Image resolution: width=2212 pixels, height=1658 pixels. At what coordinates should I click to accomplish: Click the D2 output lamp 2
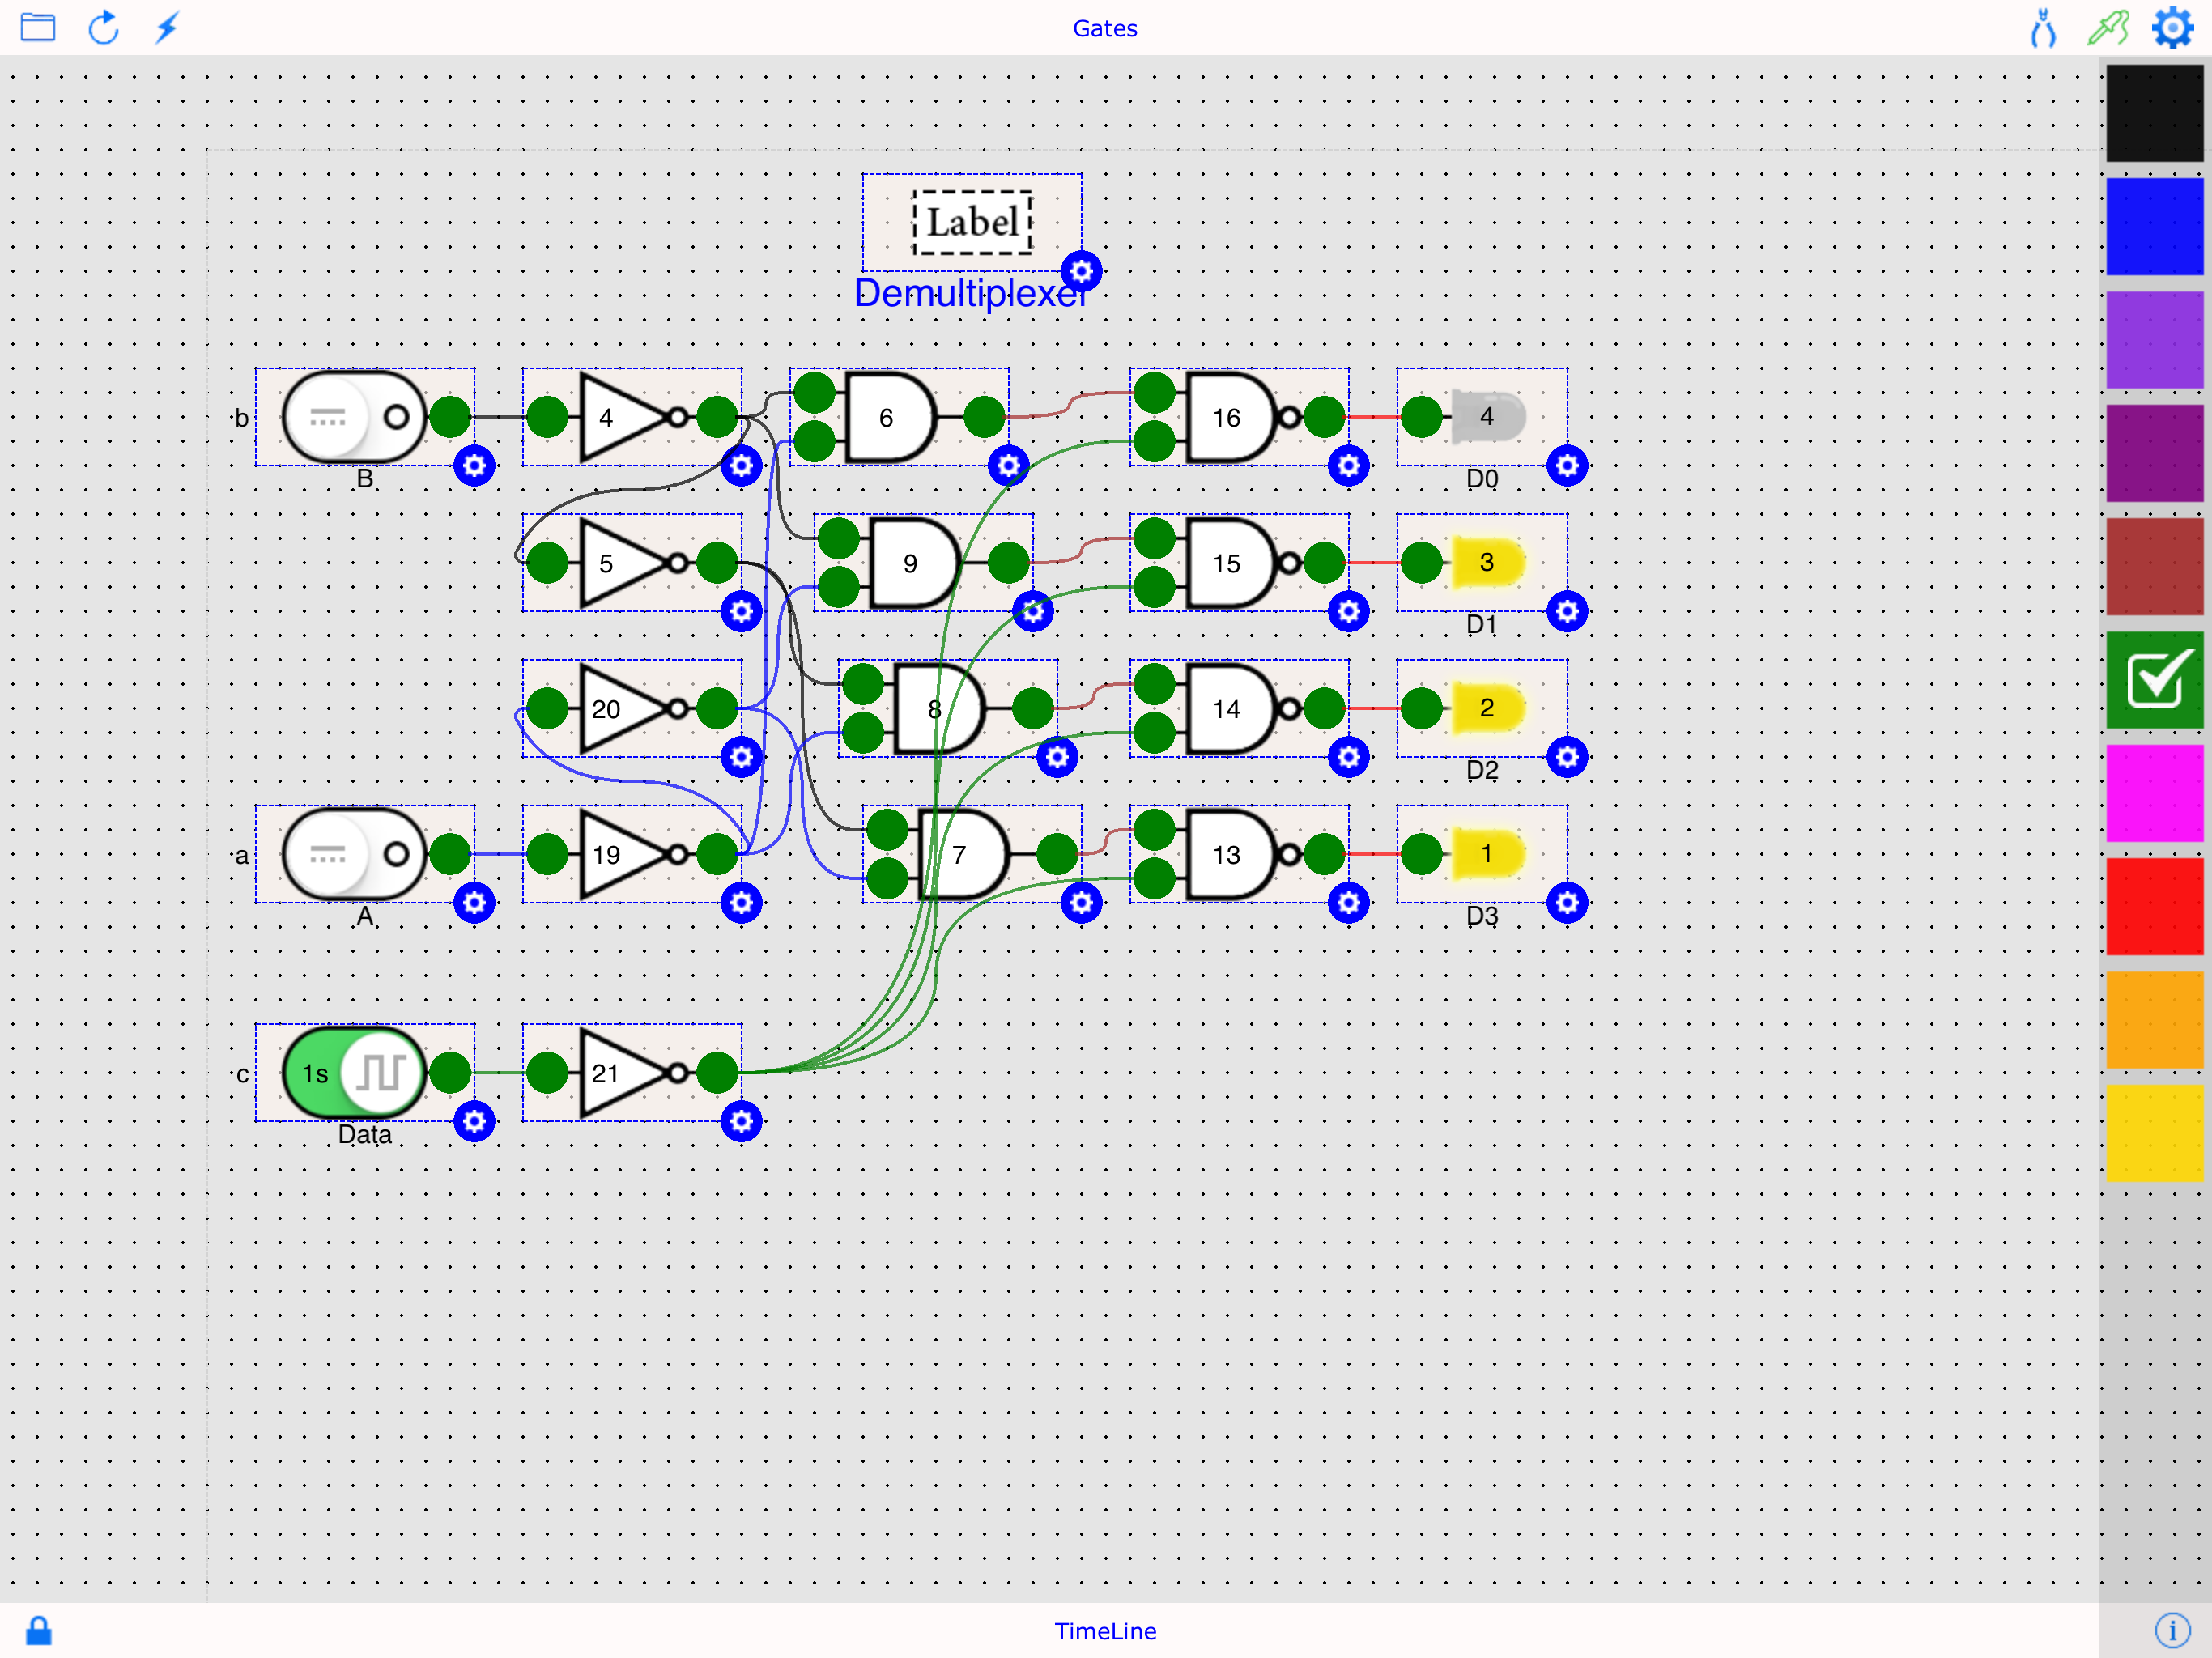click(x=1488, y=708)
